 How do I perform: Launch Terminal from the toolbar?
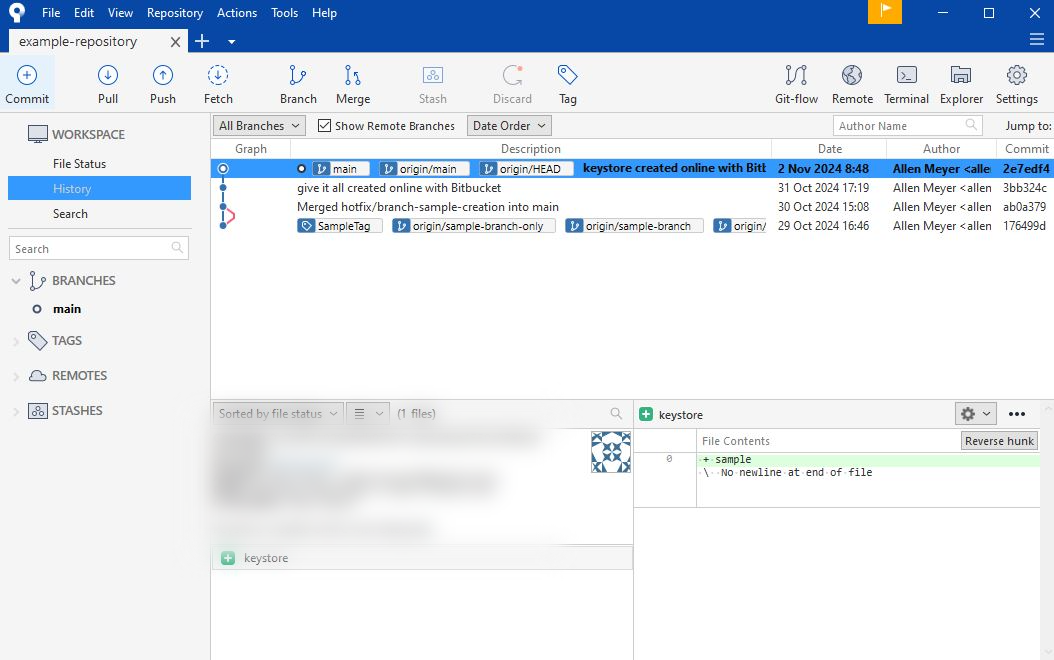(906, 76)
